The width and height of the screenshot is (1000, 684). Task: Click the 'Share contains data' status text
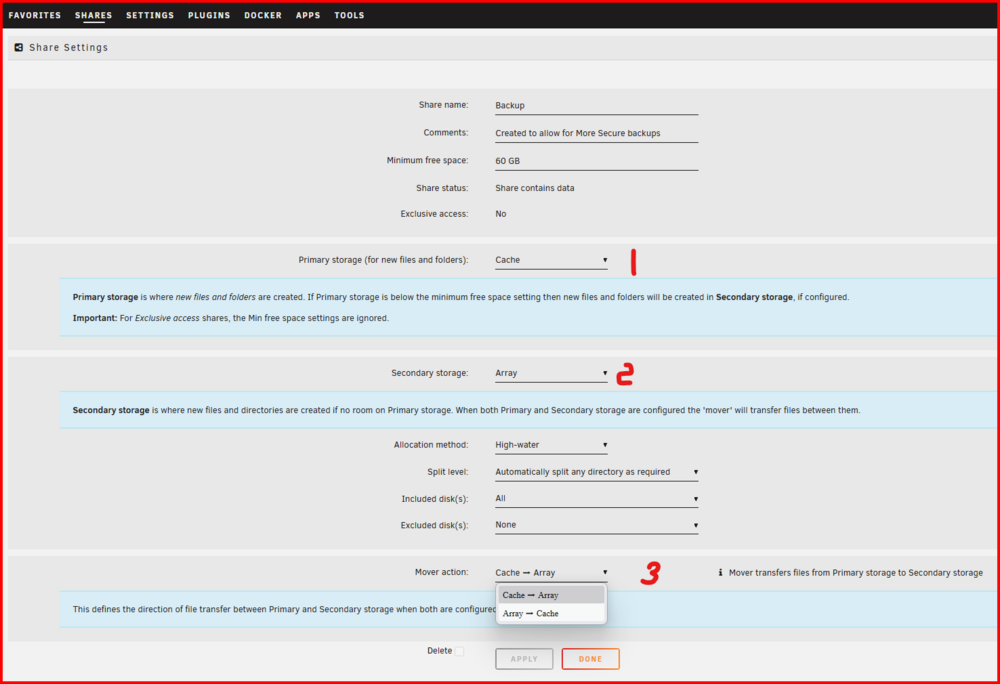point(534,188)
